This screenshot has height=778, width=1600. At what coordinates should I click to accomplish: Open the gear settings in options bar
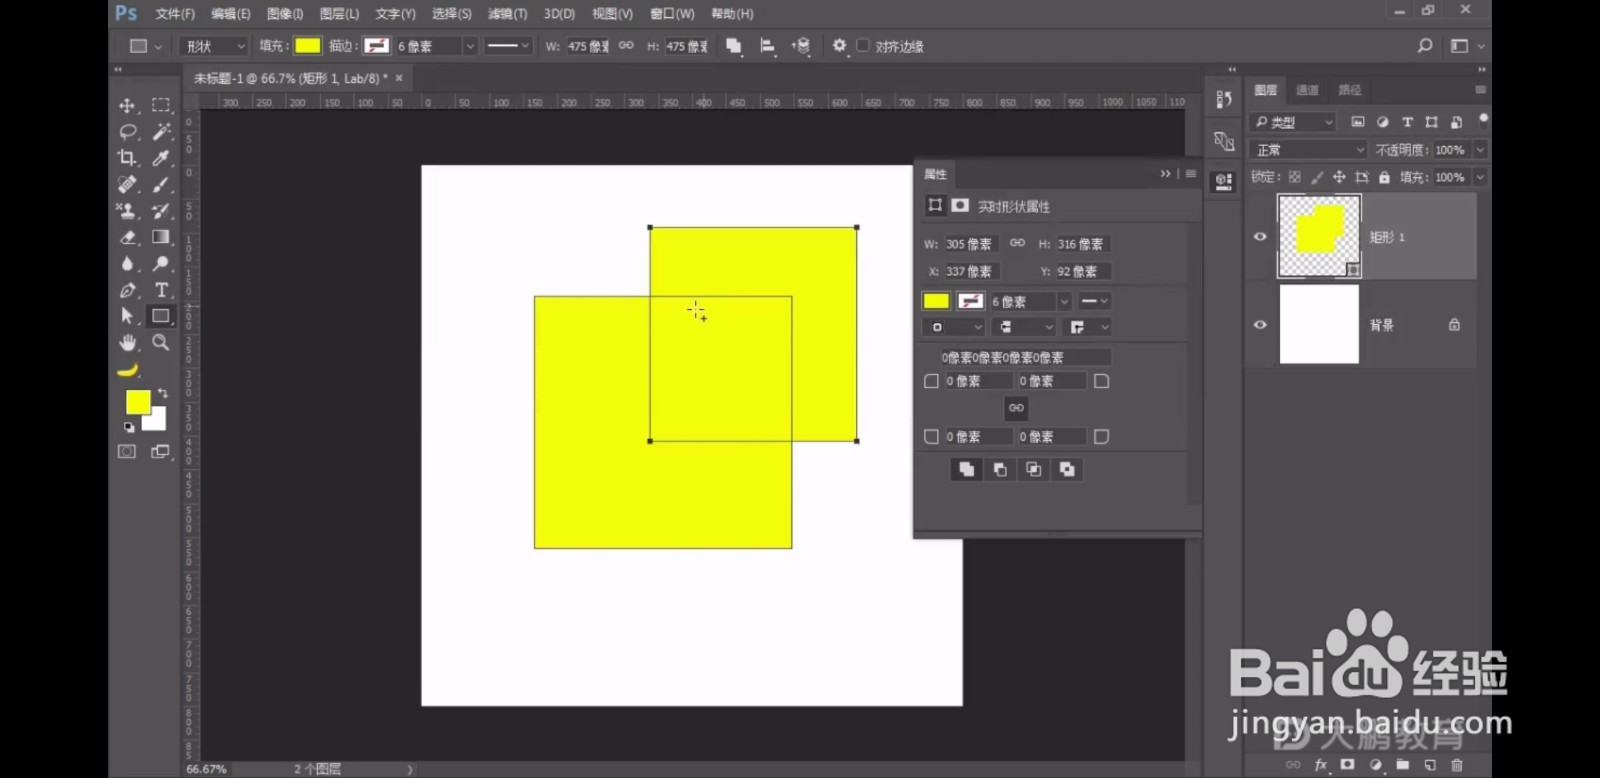coord(839,46)
